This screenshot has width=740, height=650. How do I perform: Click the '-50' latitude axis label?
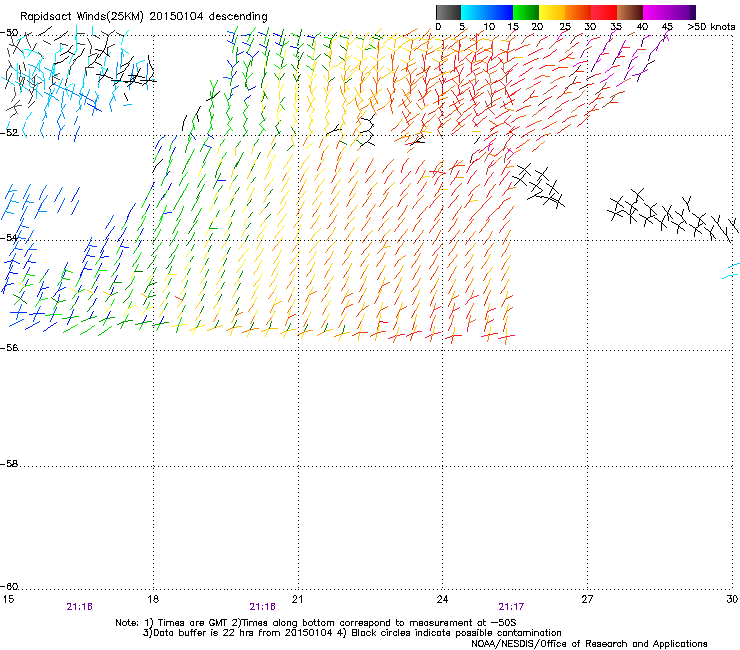[x=9, y=33]
